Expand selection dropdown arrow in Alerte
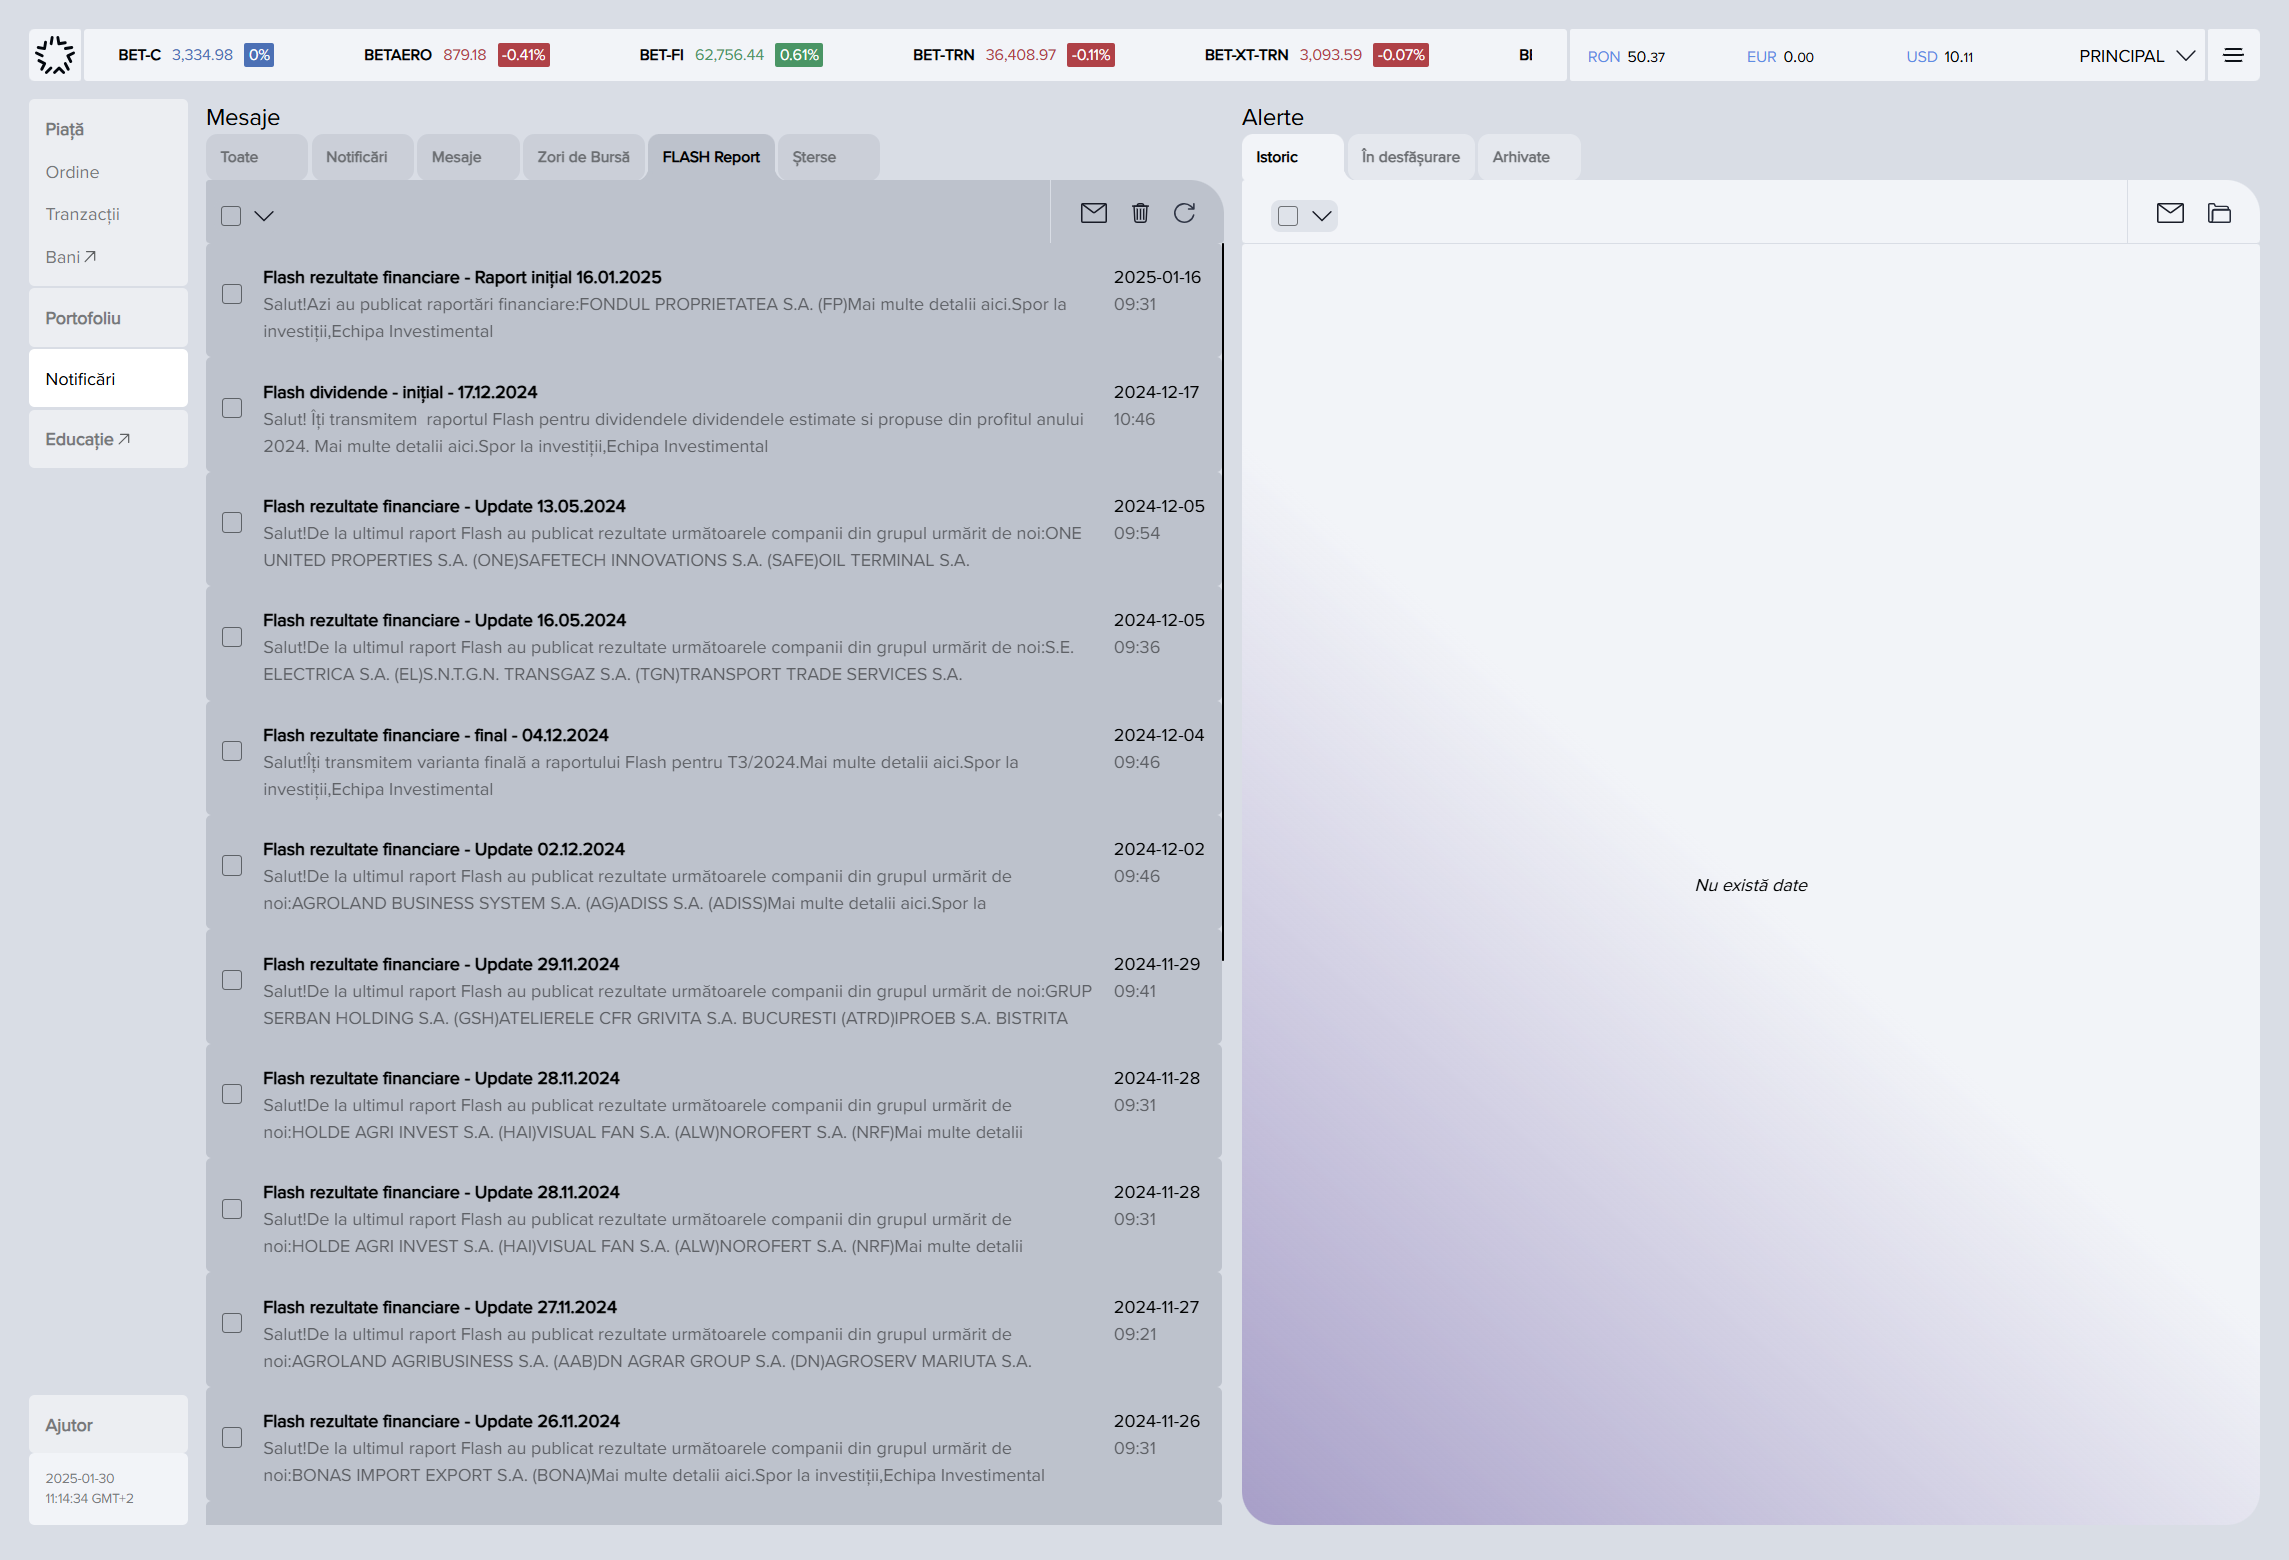 pos(1322,216)
